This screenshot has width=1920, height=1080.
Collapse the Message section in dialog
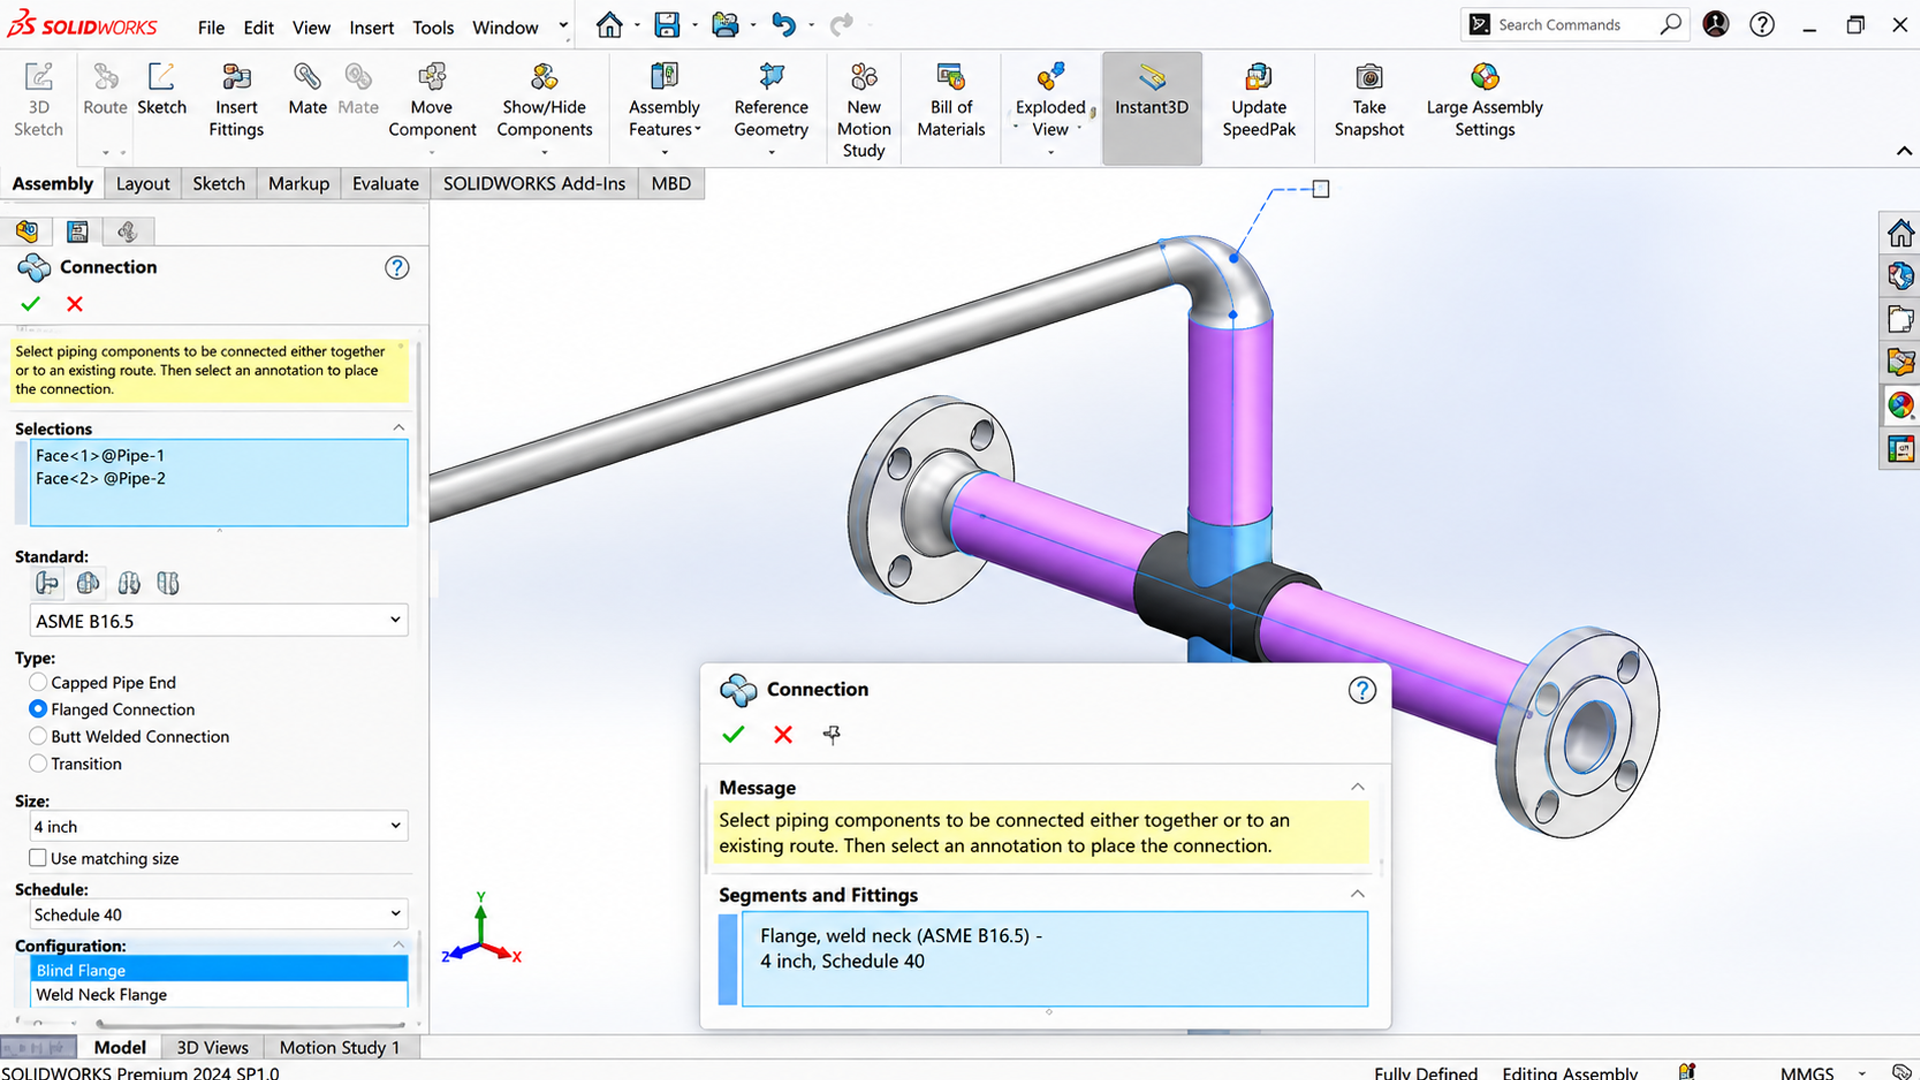(x=1358, y=787)
